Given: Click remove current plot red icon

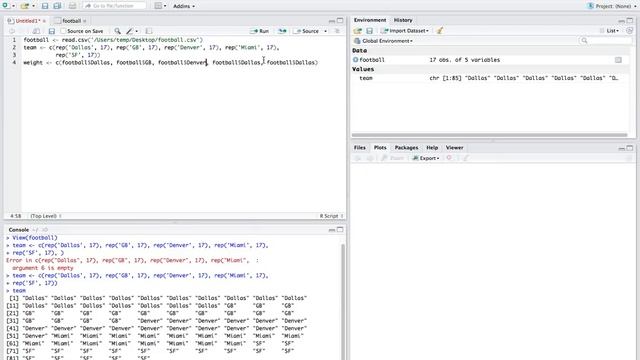Looking at the screenshot, I should coord(449,158).
